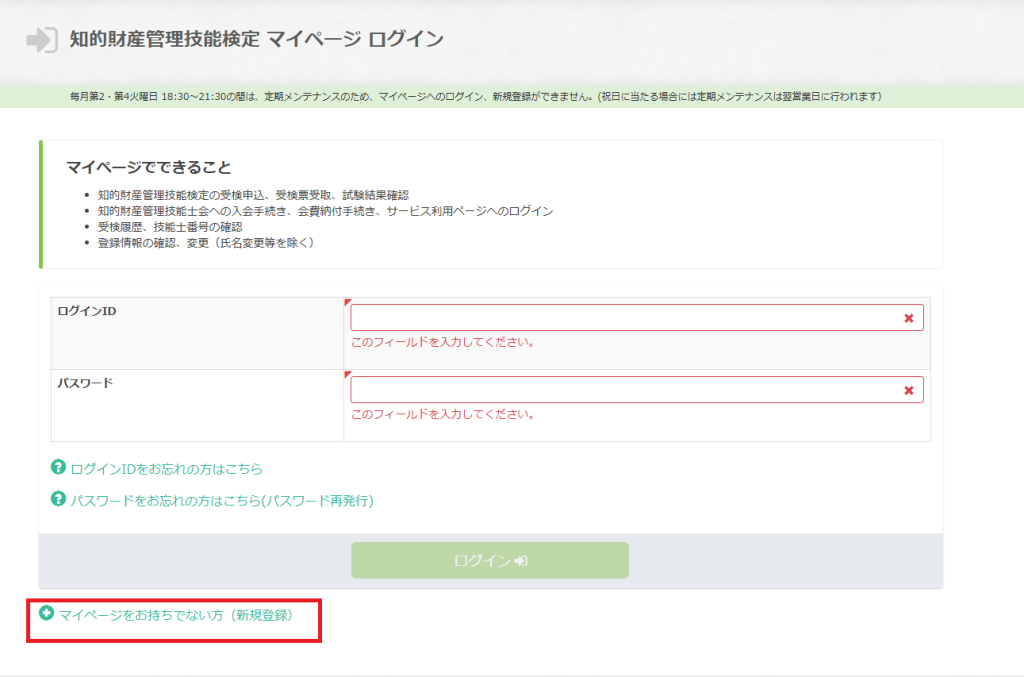Click the red X icon in the ログインID field
Image resolution: width=1024 pixels, height=677 pixels.
908,318
